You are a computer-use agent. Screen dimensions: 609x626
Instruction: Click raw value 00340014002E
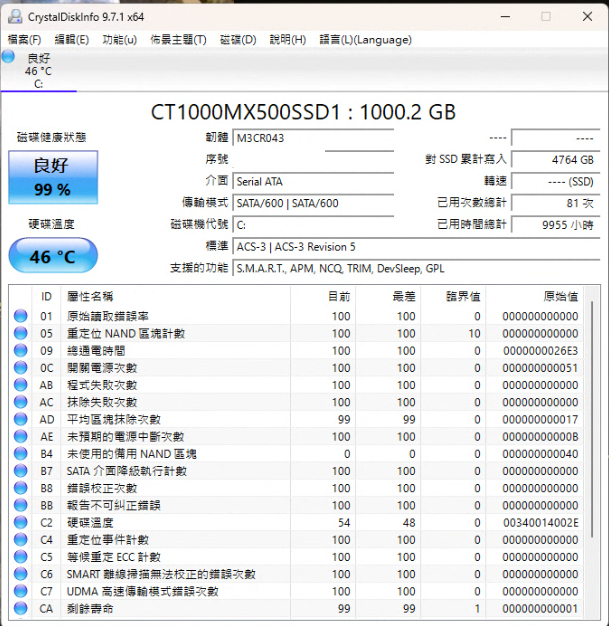point(540,522)
